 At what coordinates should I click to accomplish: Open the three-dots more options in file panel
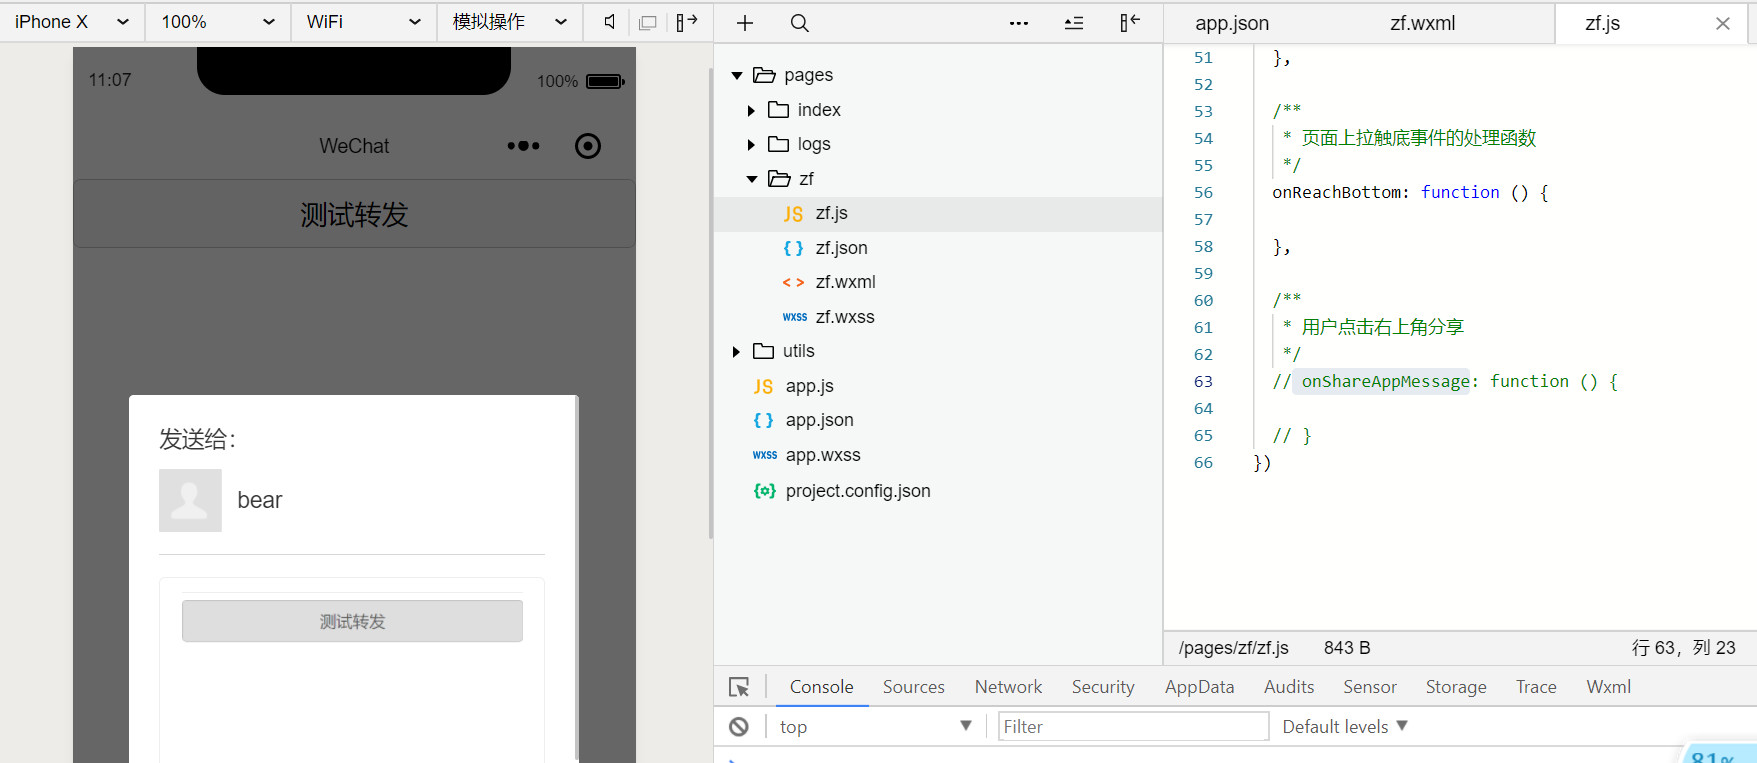coord(1018,23)
